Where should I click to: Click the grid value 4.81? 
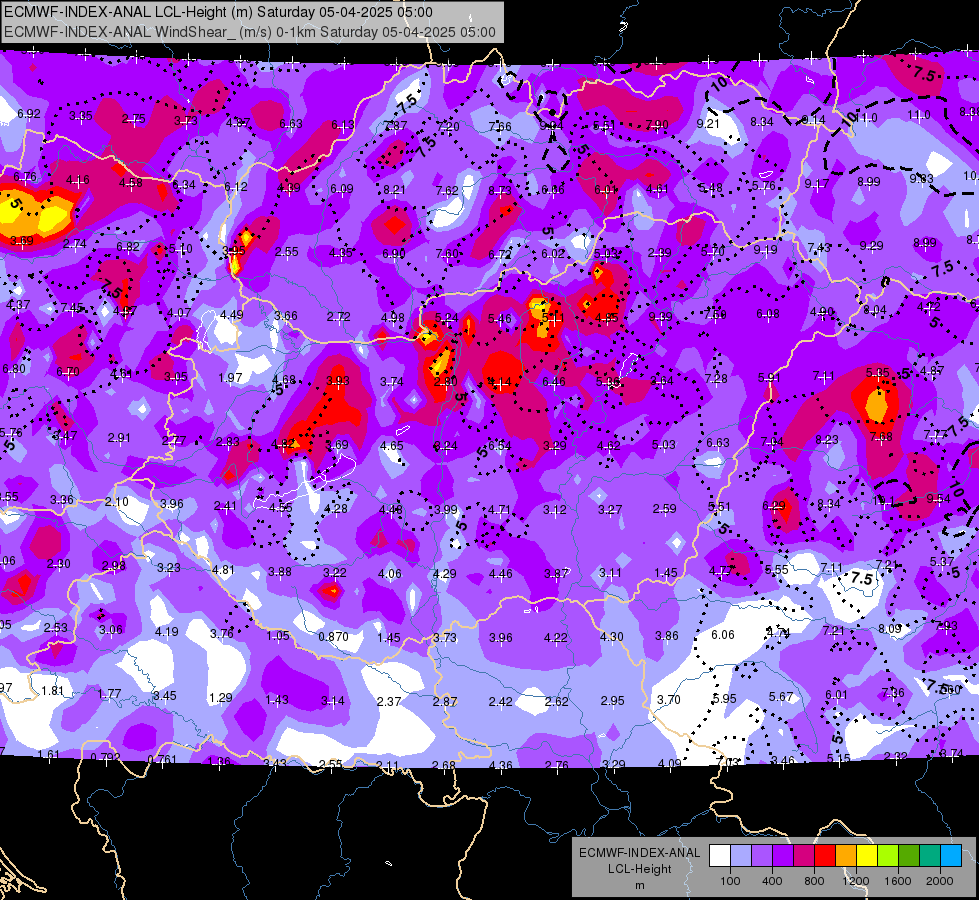223,570
